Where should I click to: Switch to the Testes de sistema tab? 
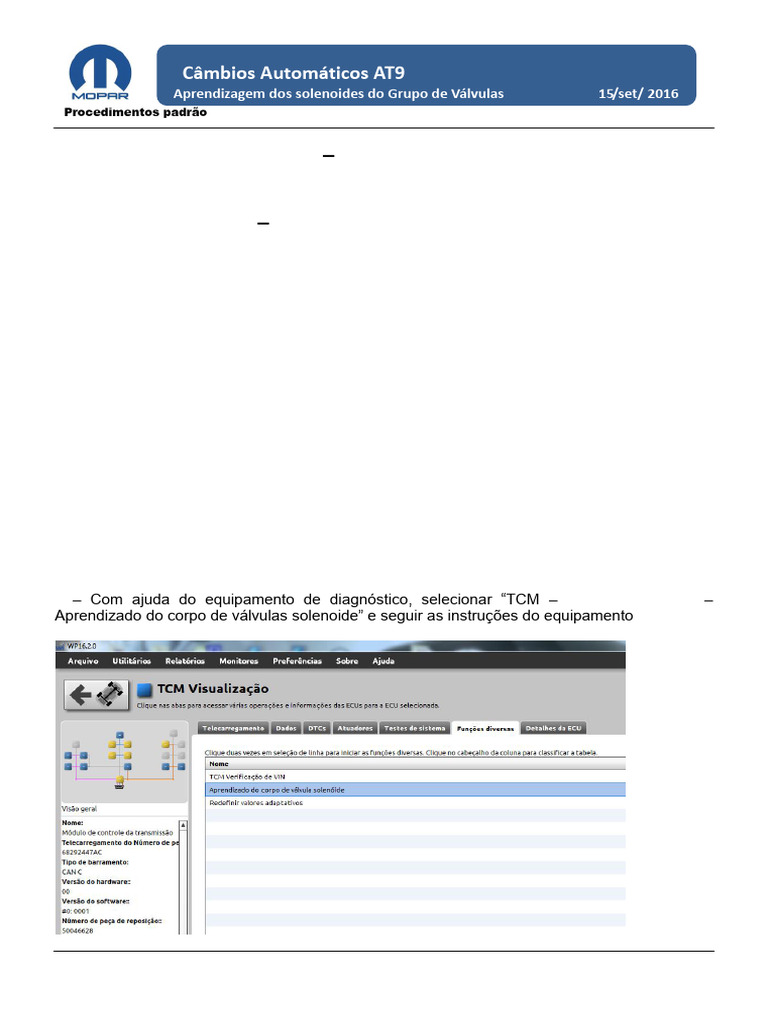click(415, 728)
